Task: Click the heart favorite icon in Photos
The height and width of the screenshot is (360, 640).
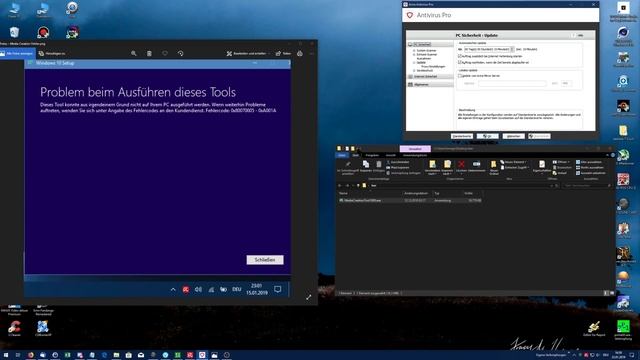Action: 165,53
